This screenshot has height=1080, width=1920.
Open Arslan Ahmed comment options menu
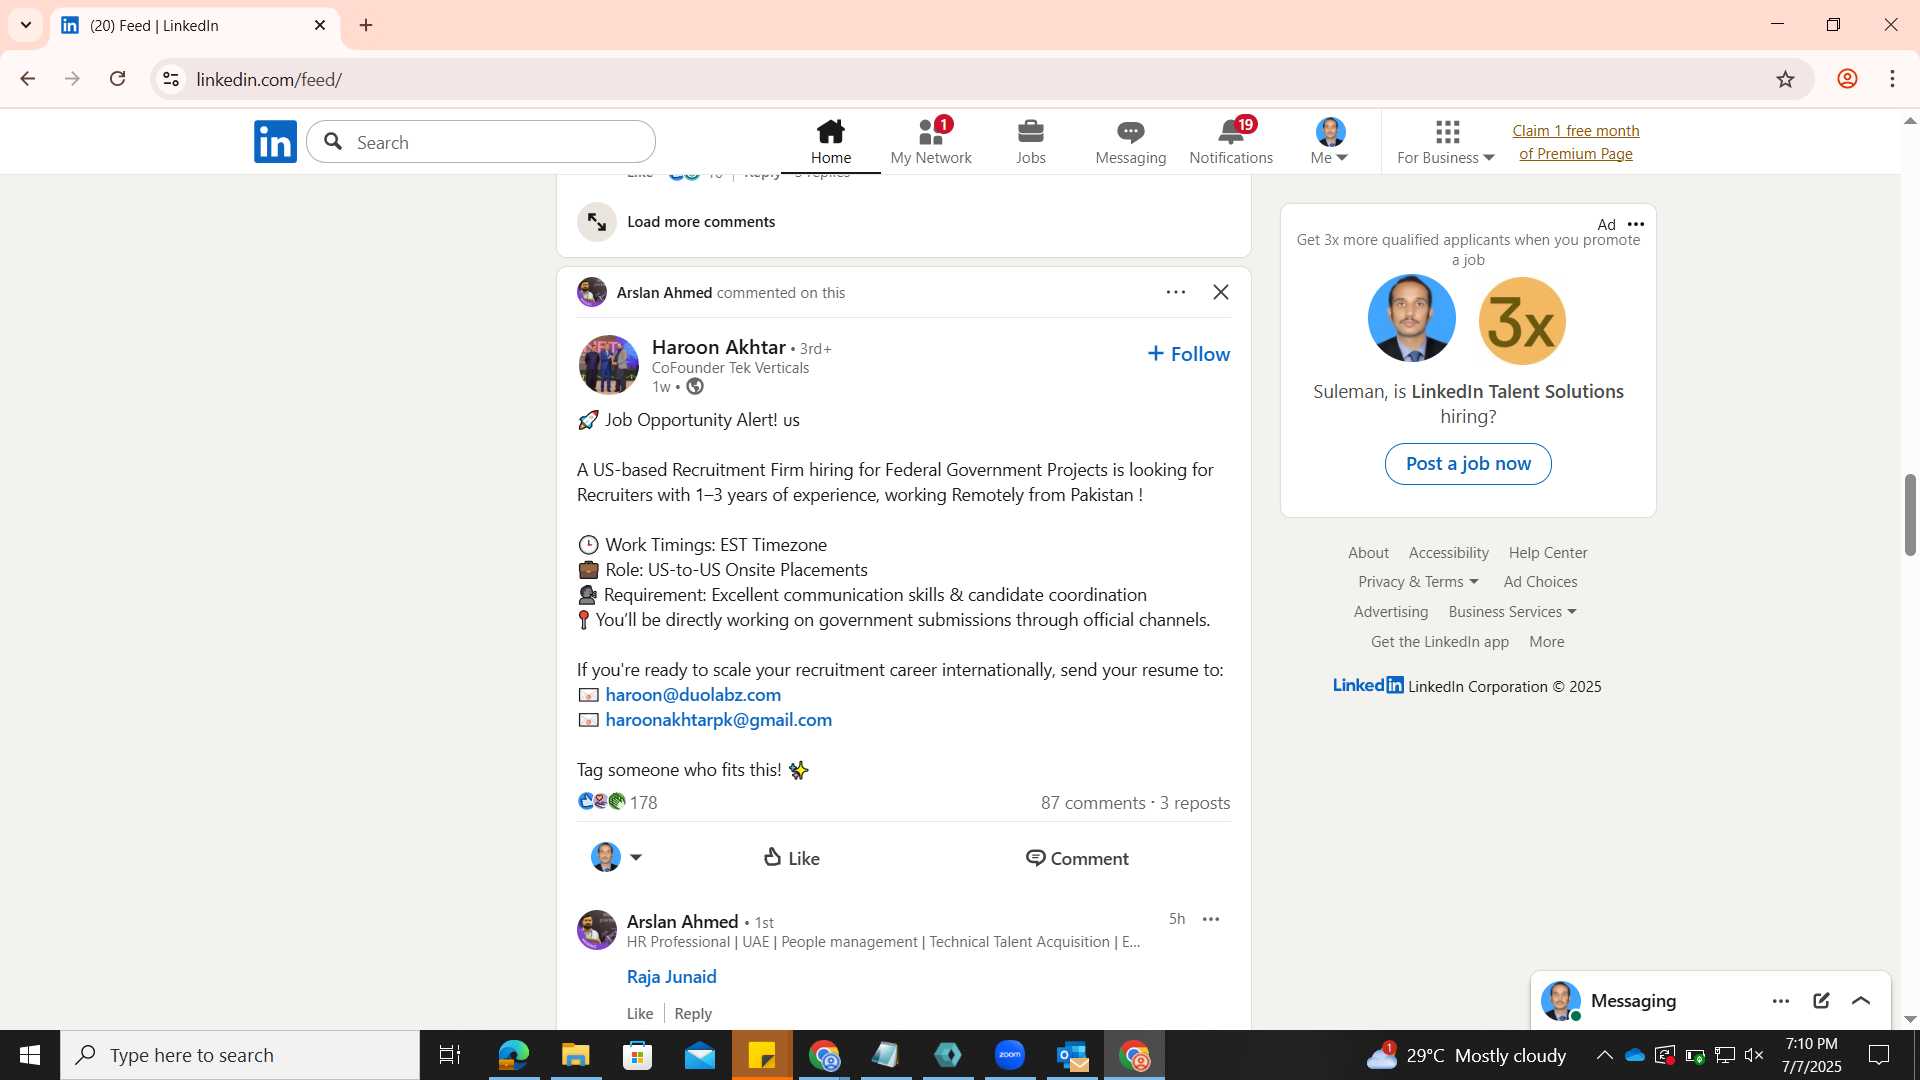coord(1211,919)
